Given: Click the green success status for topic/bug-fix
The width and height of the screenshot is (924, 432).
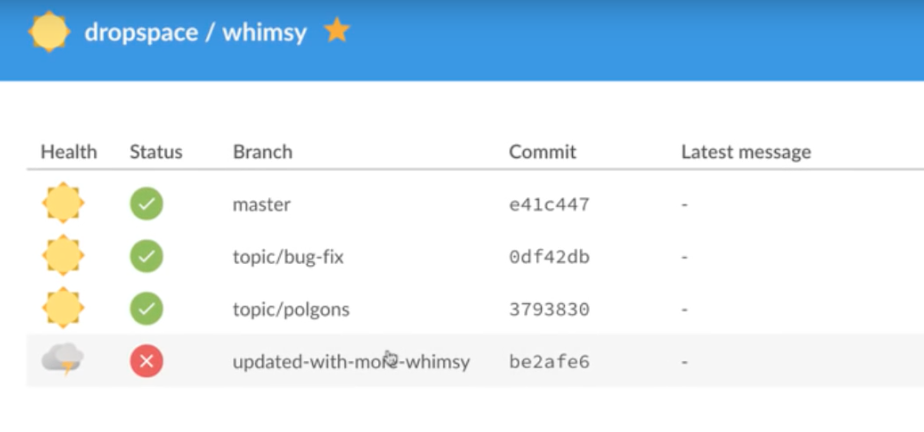Looking at the screenshot, I should click(147, 256).
